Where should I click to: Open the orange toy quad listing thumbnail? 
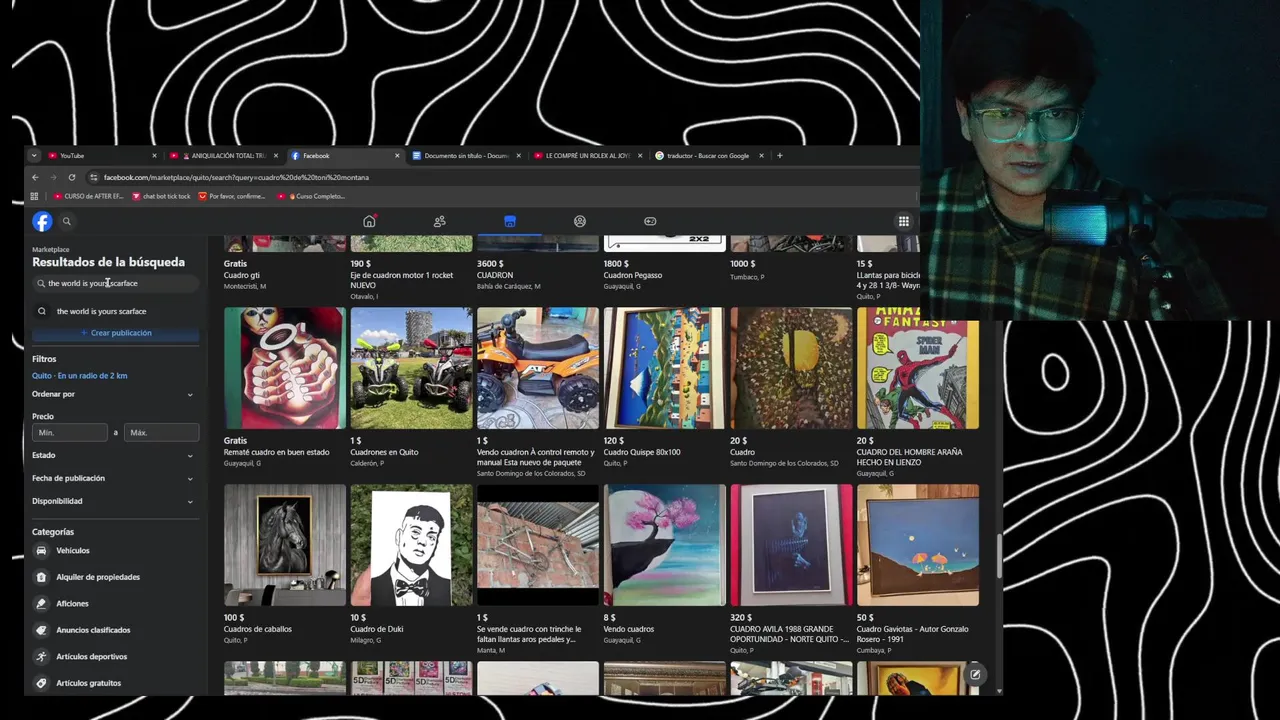click(x=538, y=368)
